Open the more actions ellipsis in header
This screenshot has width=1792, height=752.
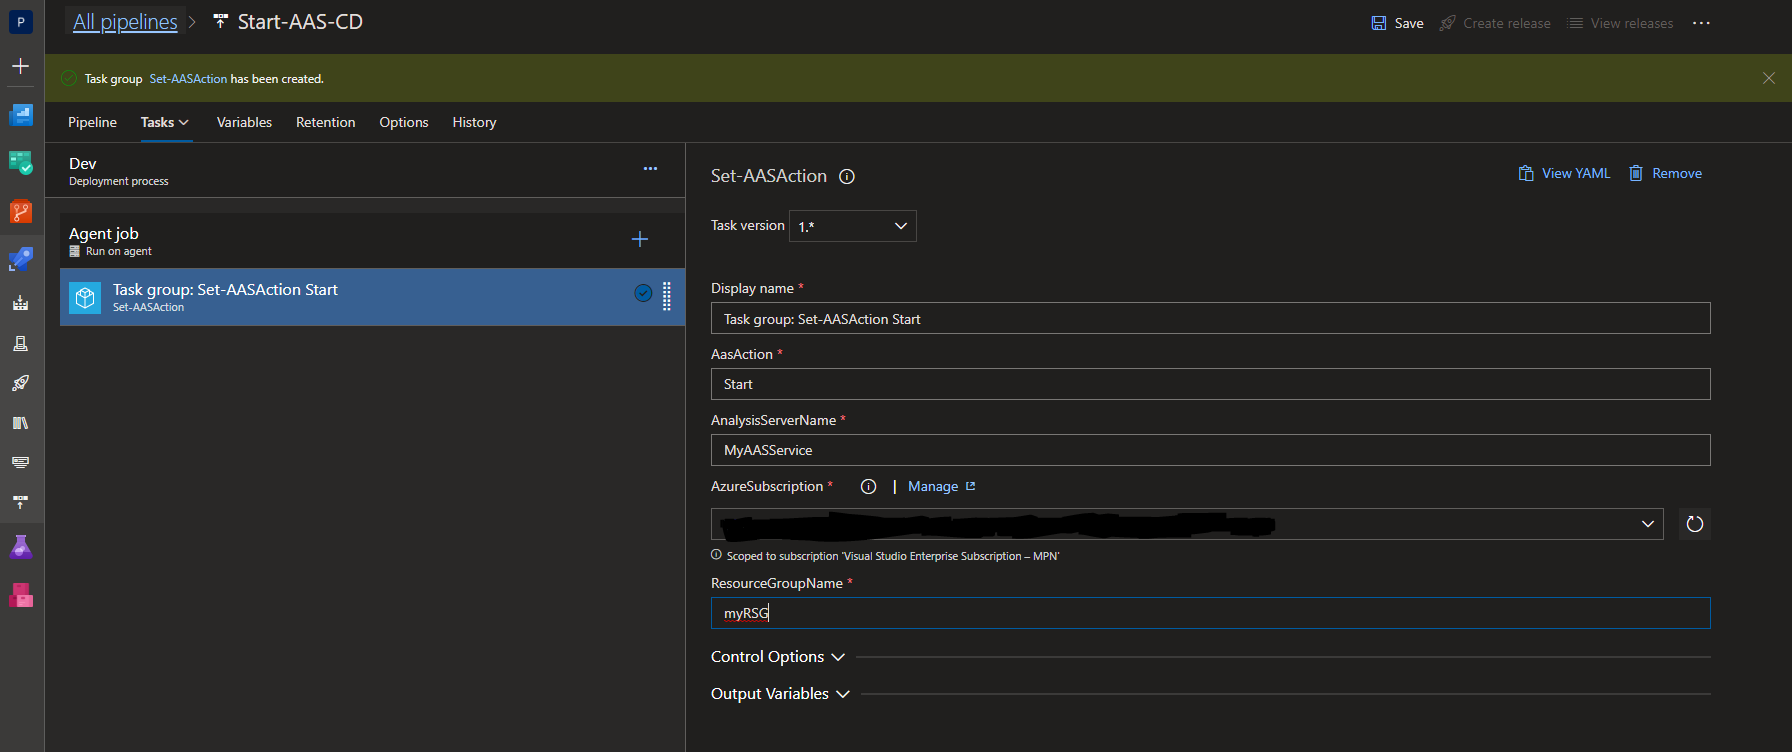point(1701,23)
